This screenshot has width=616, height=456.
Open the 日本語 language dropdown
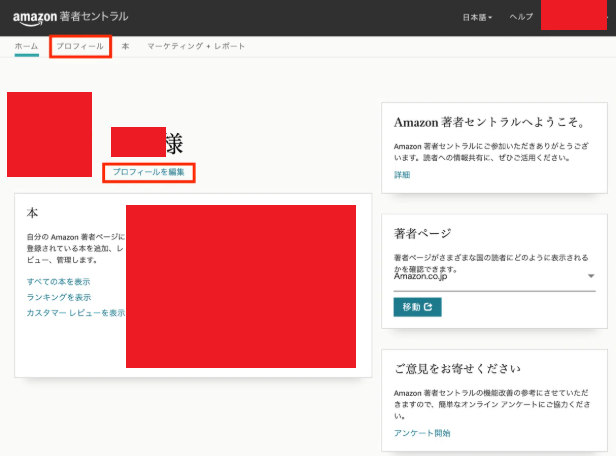coord(477,17)
